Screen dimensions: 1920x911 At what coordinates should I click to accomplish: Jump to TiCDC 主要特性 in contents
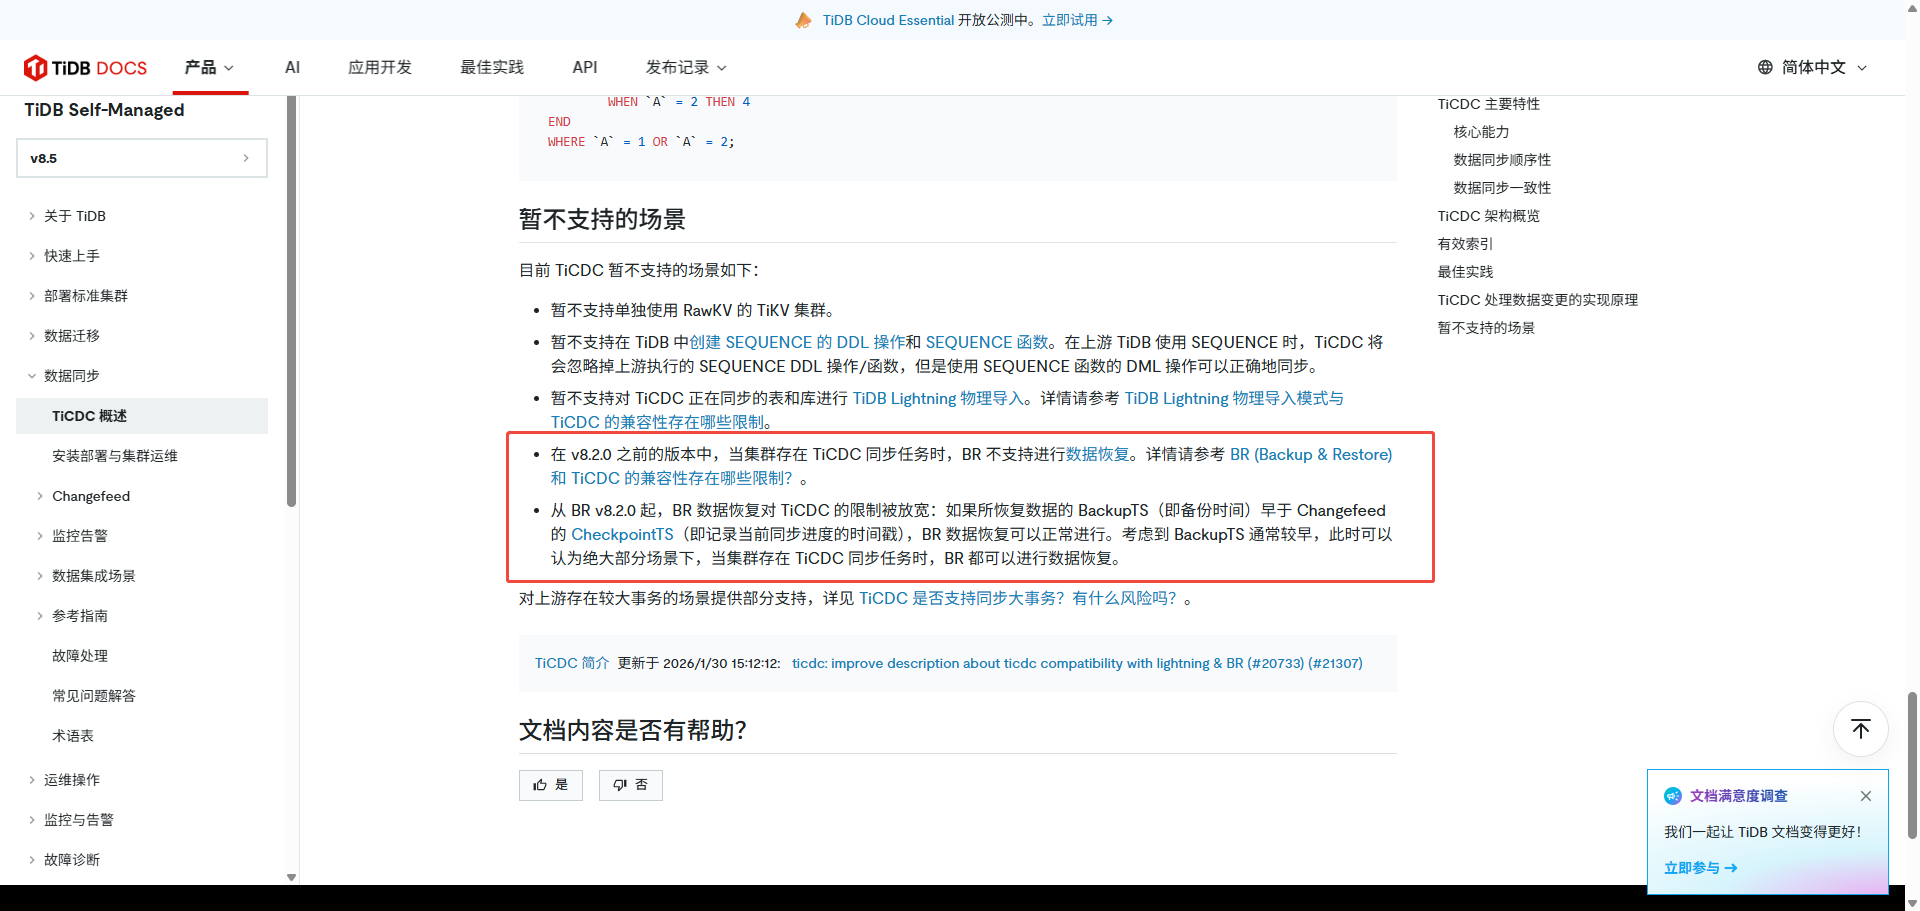point(1488,104)
